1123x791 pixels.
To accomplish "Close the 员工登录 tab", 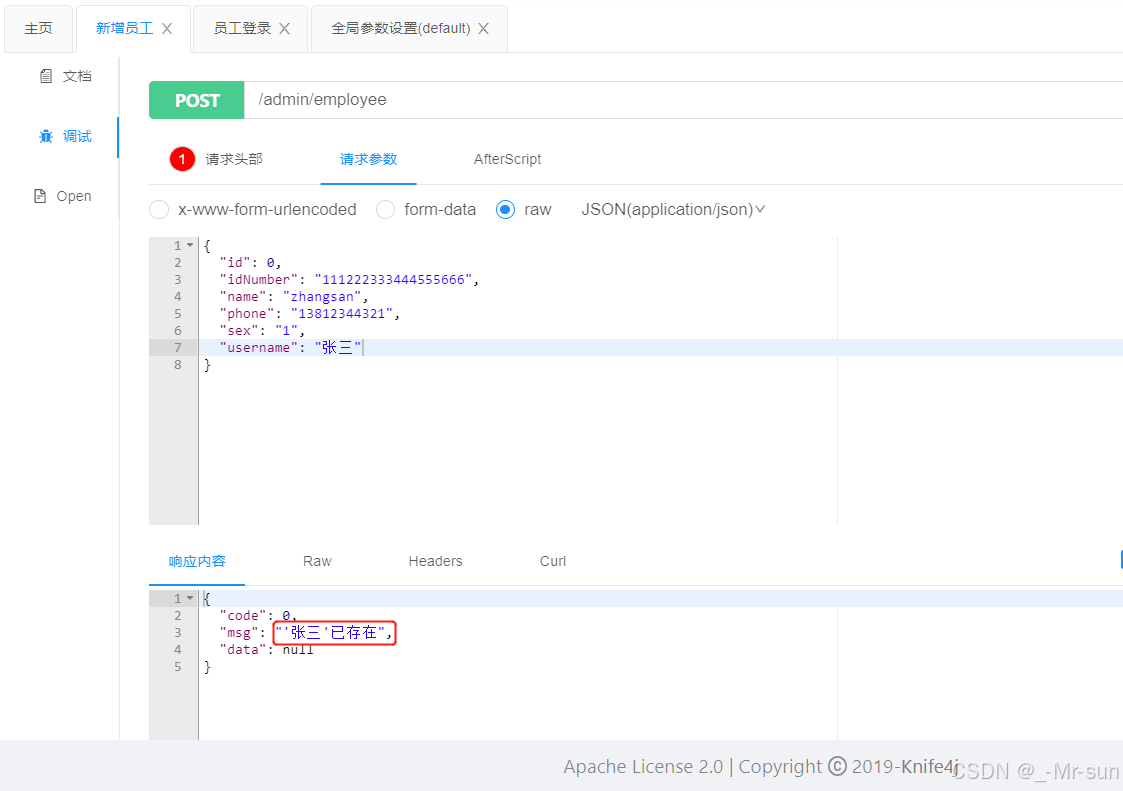I will [x=284, y=29].
